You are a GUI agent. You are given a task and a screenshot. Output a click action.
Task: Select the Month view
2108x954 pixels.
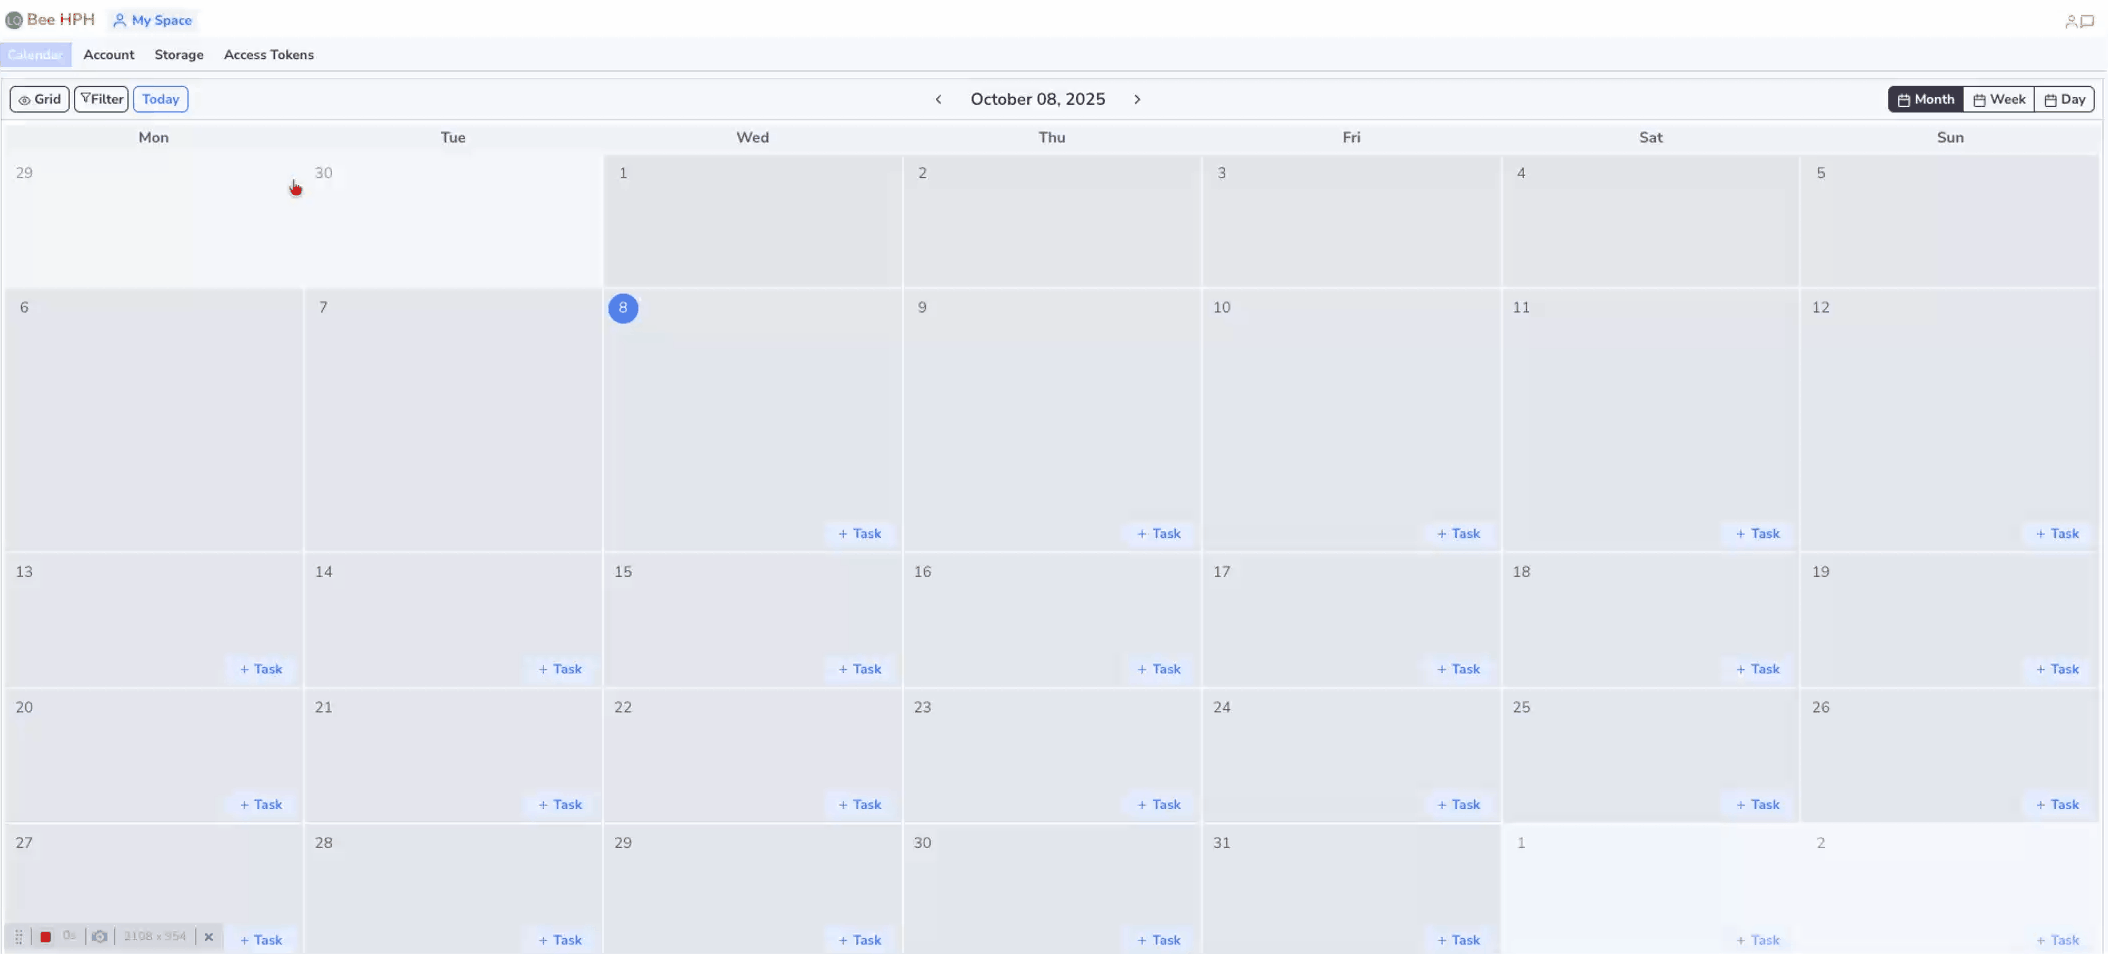tap(1925, 99)
